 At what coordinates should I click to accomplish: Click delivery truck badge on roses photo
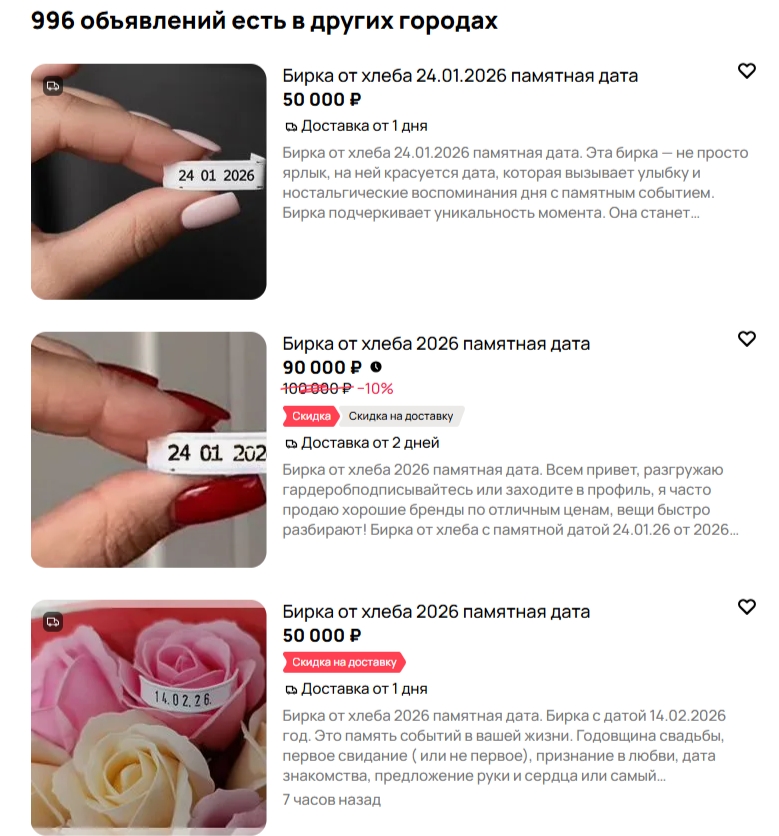[x=53, y=622]
